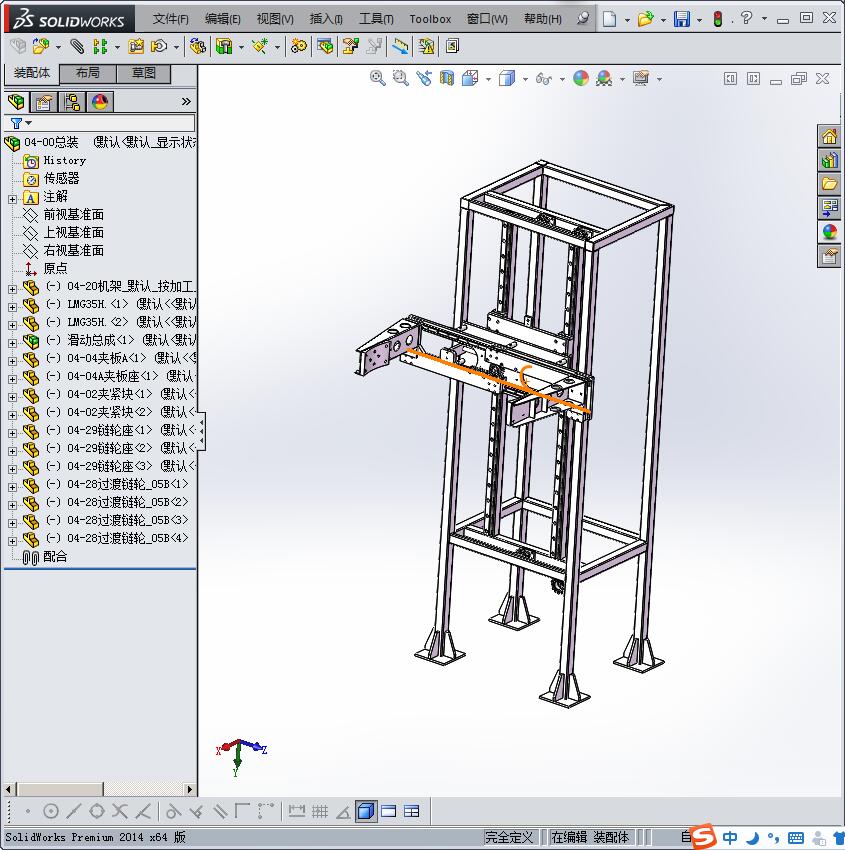
Task: Open the Hide/Show Items dropdown arrow
Action: tap(562, 79)
